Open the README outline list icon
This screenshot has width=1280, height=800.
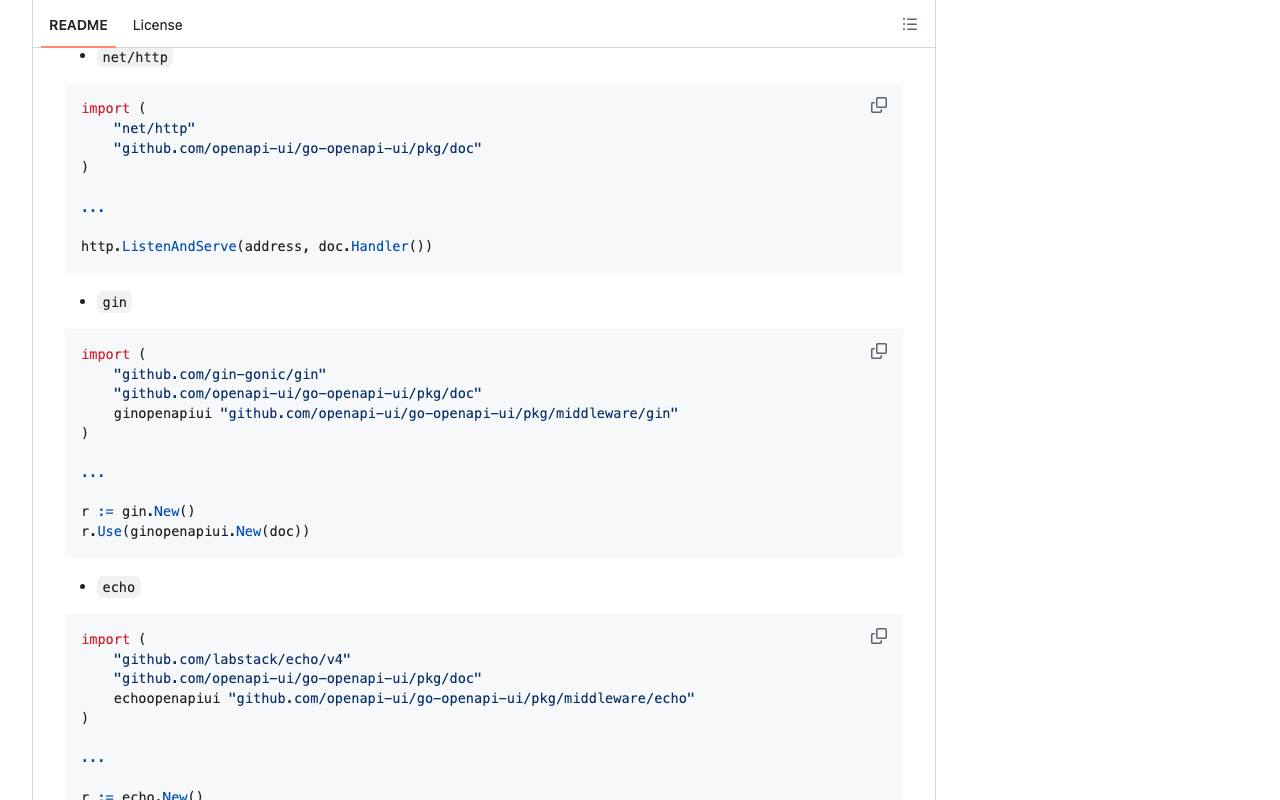pos(910,24)
